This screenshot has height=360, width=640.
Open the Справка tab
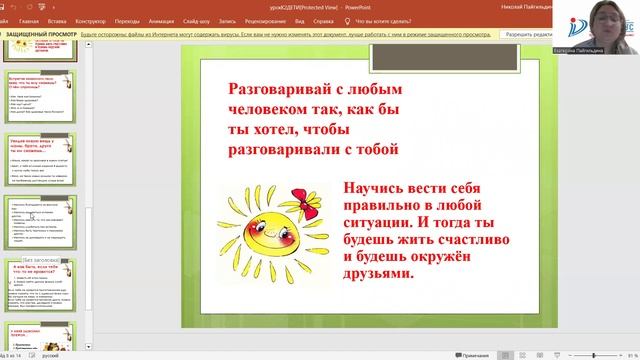coord(323,21)
